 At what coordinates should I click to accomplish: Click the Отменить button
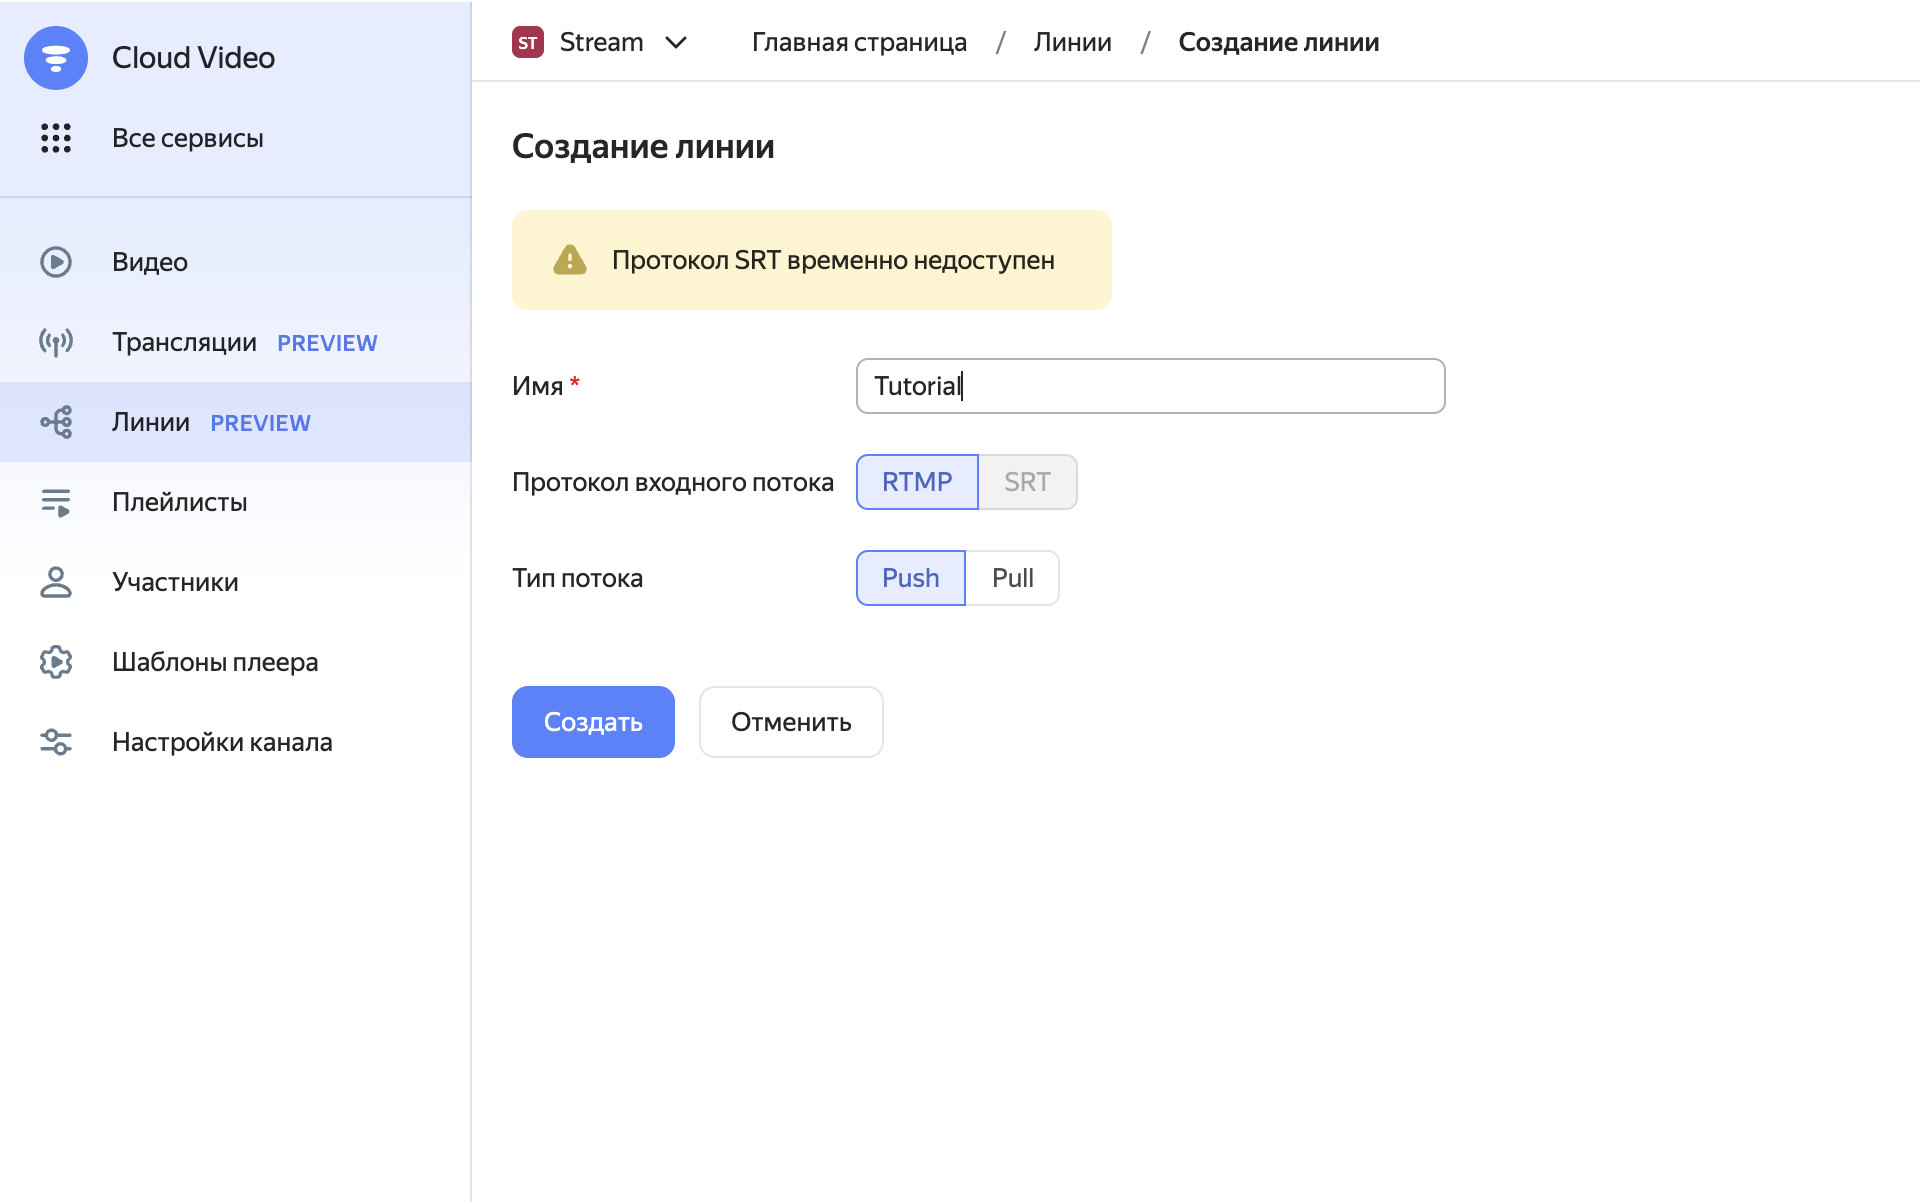(790, 721)
